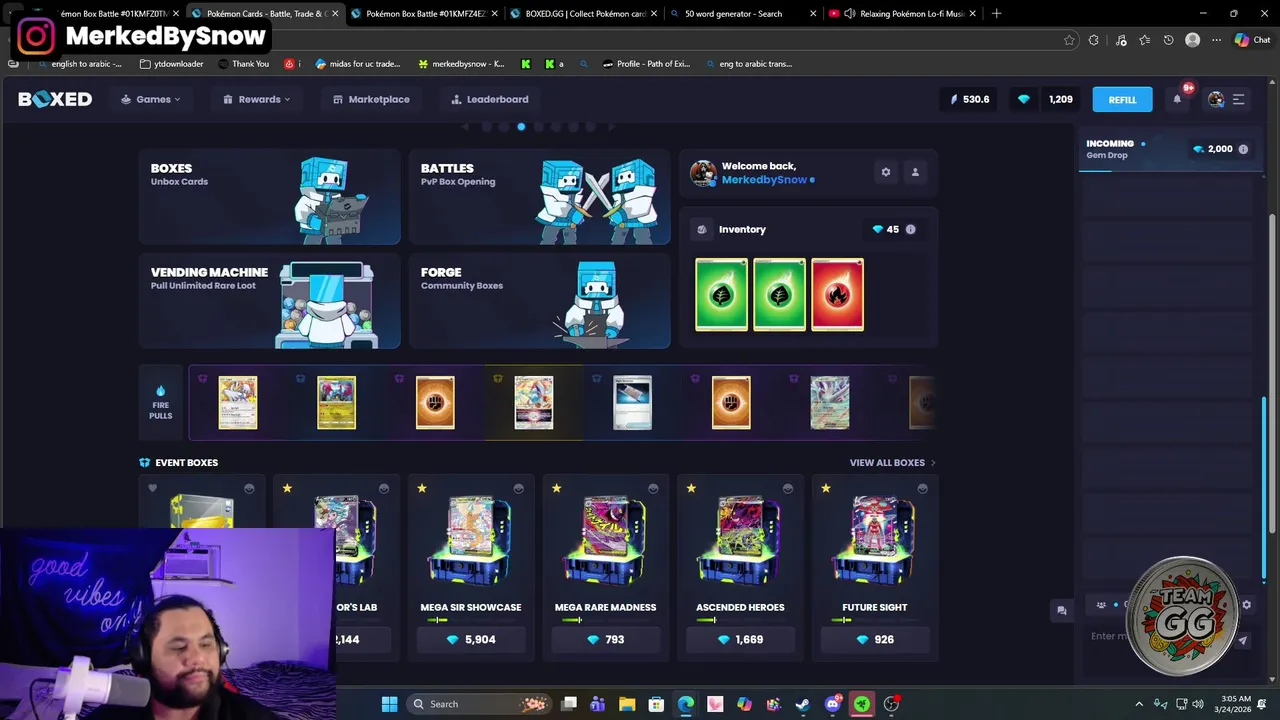This screenshot has height=720, width=1280.
Task: Open the Leaderboard page
Action: click(490, 99)
